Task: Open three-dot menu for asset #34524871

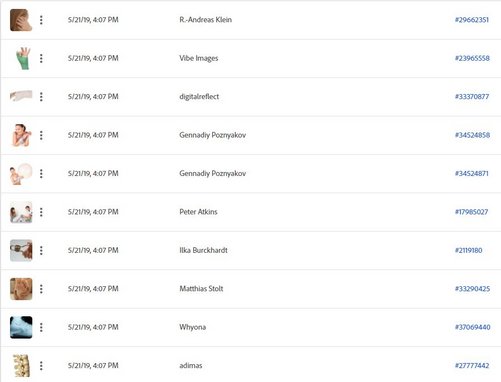Action: coord(41,173)
